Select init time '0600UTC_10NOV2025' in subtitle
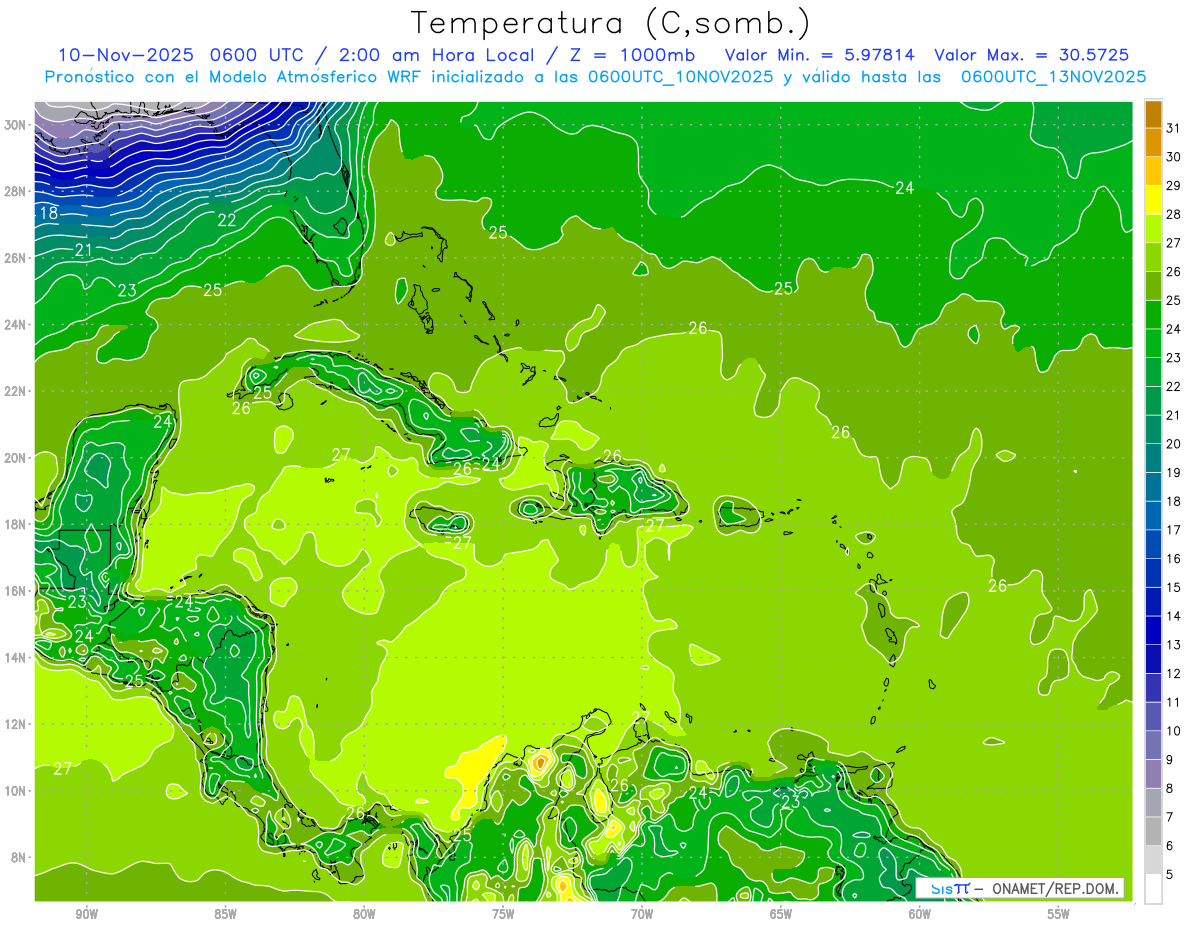This screenshot has width=1200, height=927. [680, 77]
